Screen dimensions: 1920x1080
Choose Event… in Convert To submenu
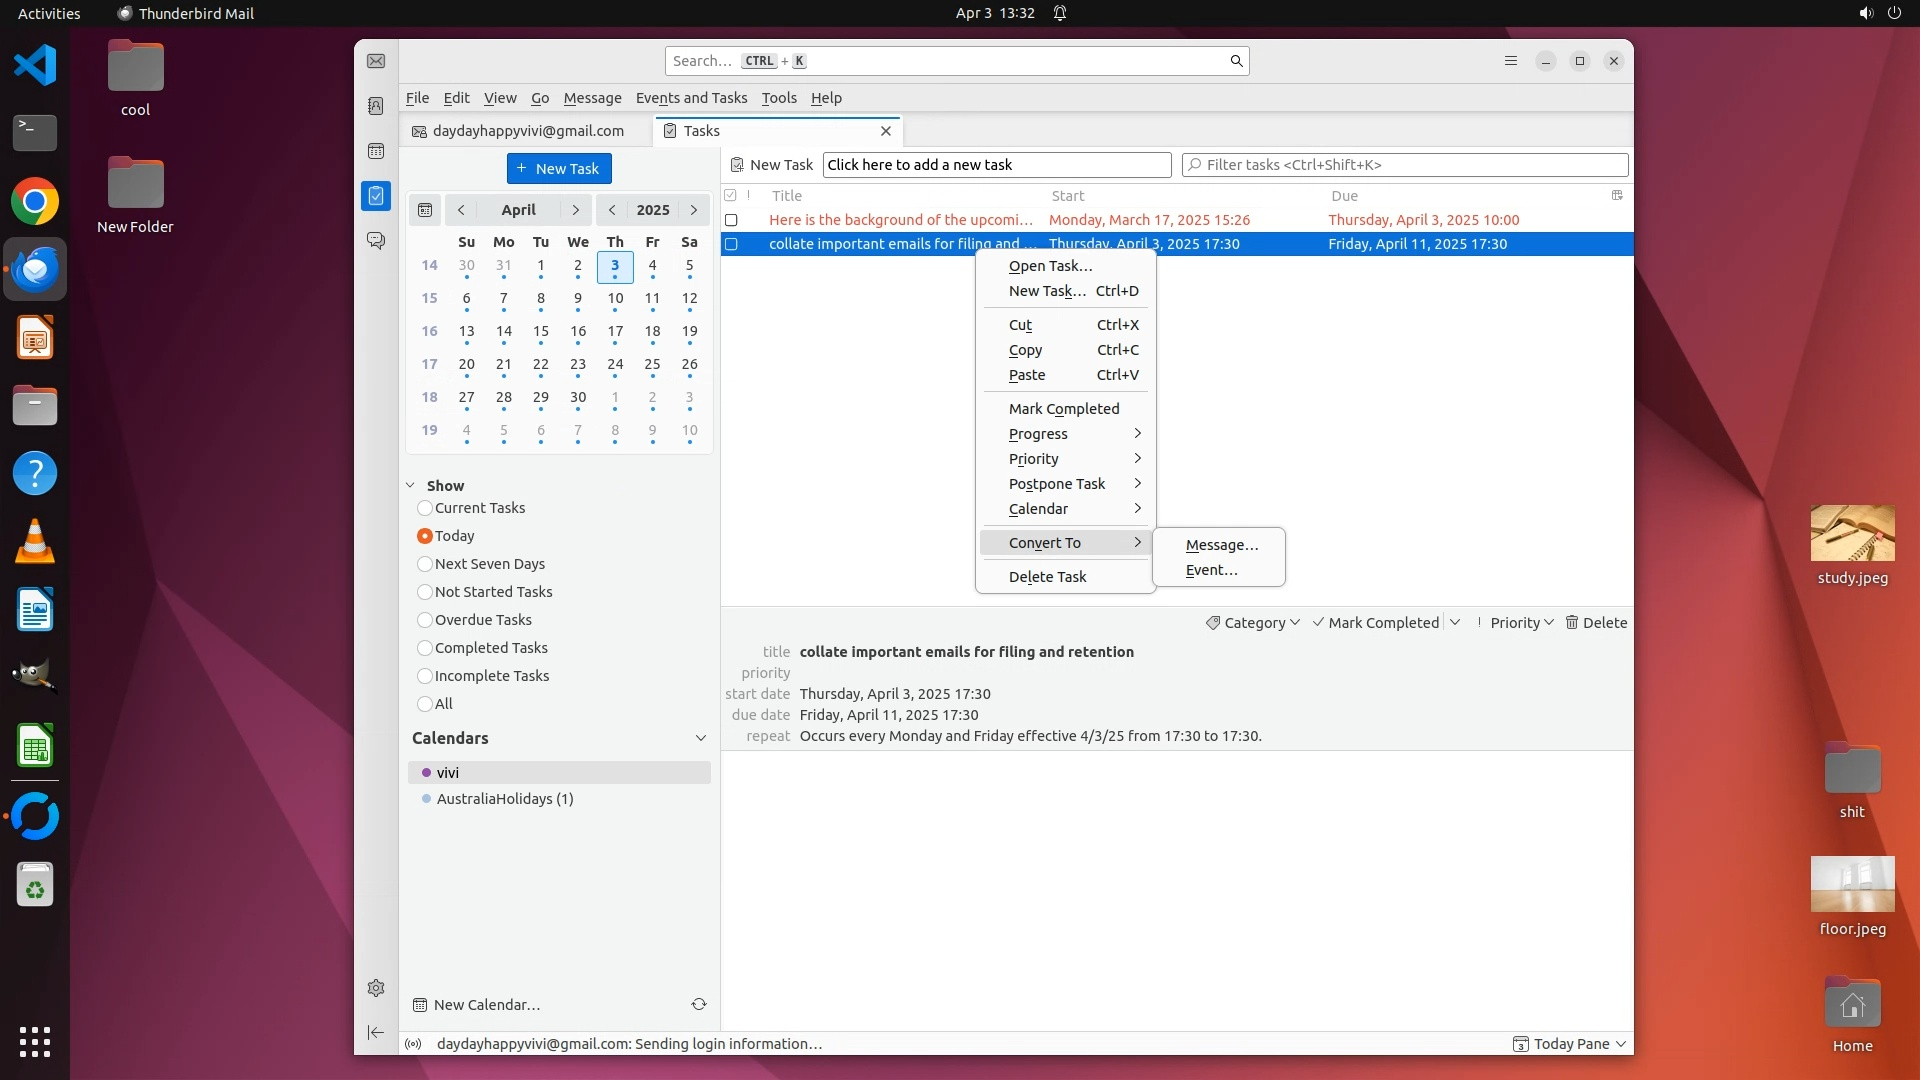tap(1211, 570)
